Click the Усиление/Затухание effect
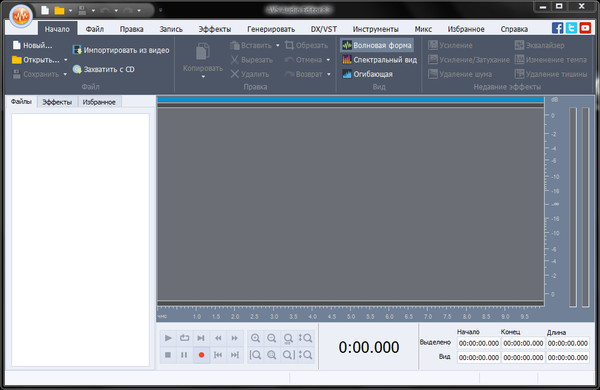600x390 pixels. point(469,60)
